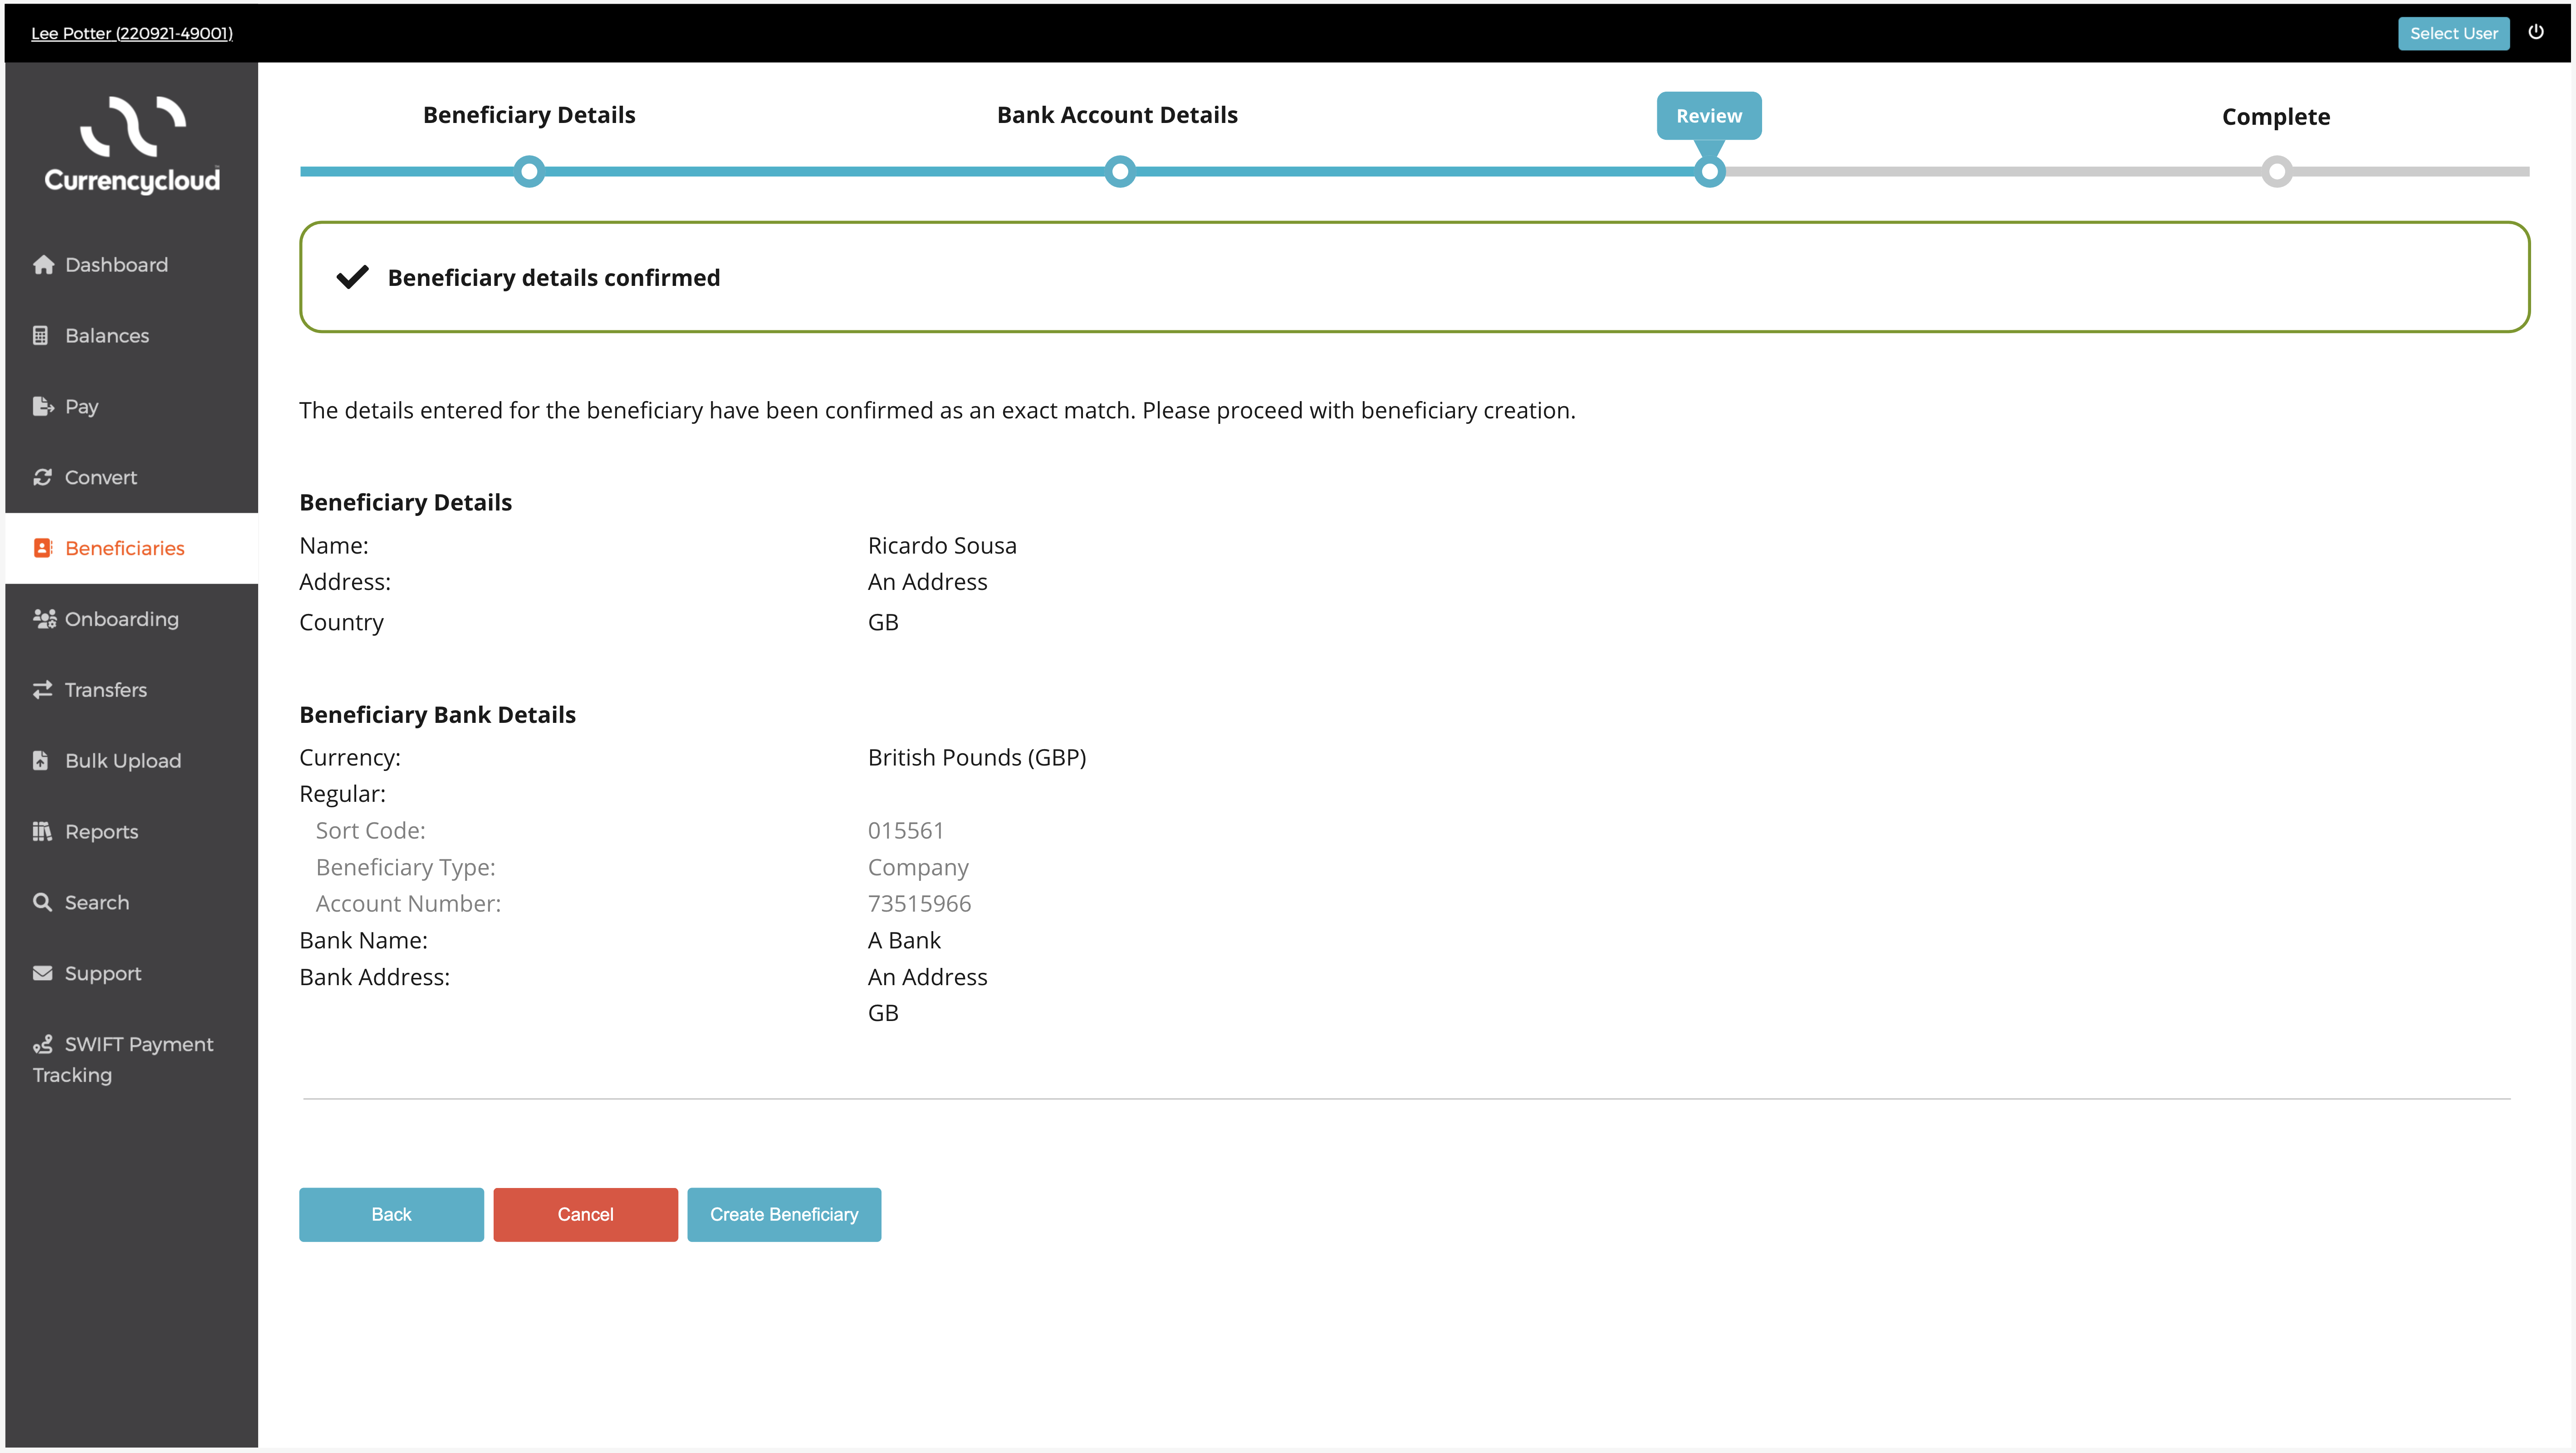This screenshot has height=1453, width=2576.
Task: Click the sort code 015561
Action: click(906, 830)
